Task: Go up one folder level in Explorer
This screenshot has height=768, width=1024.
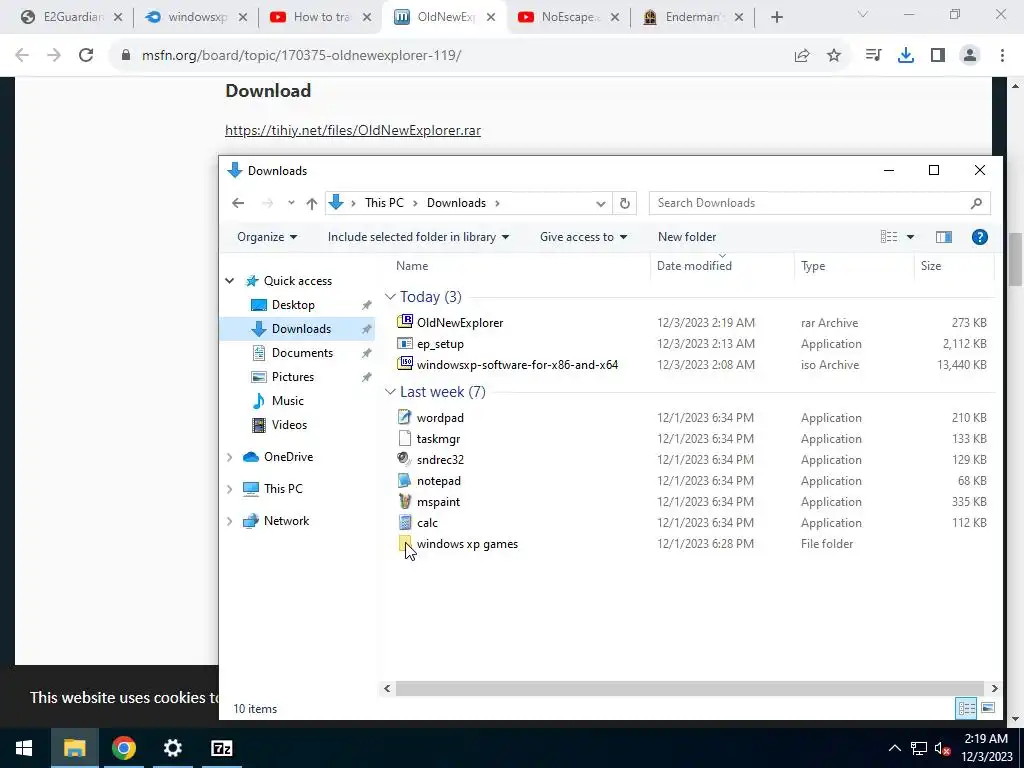Action: (x=312, y=203)
